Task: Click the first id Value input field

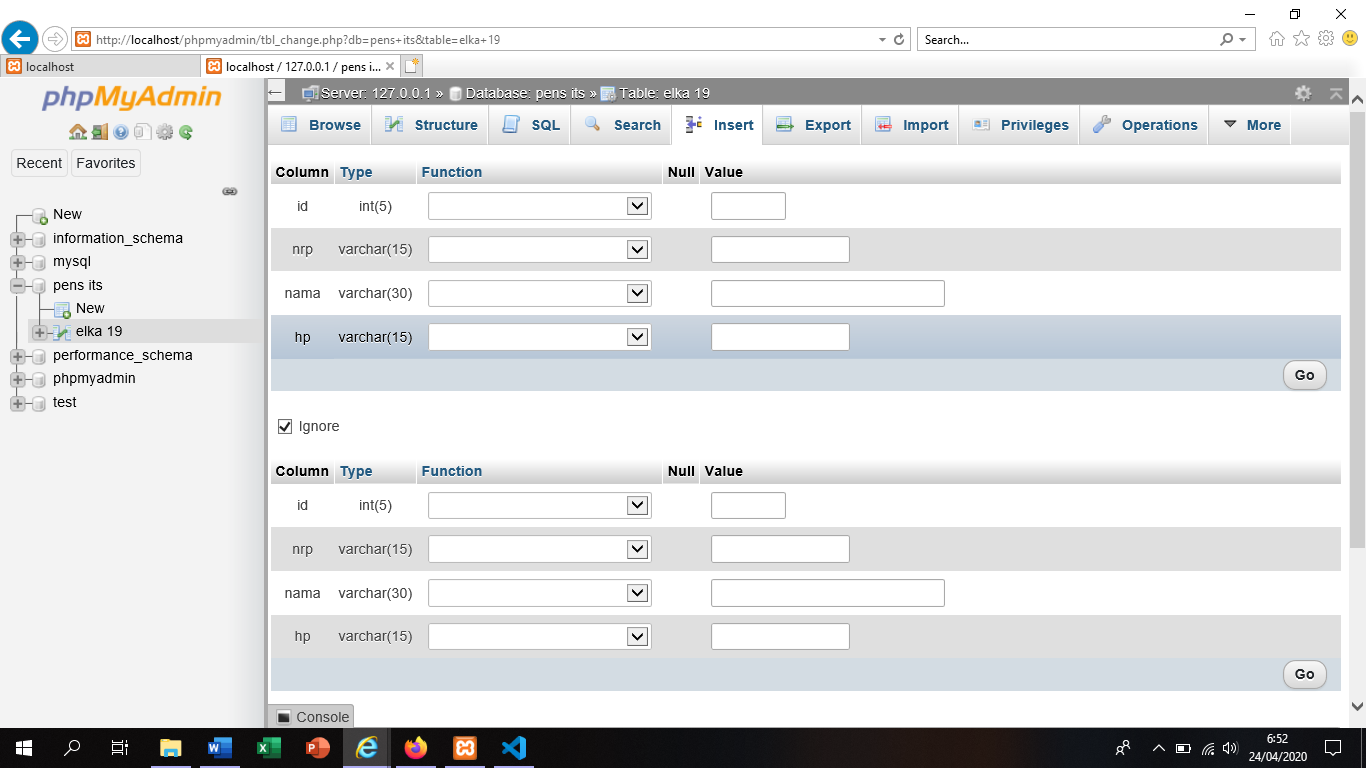Action: 748,206
